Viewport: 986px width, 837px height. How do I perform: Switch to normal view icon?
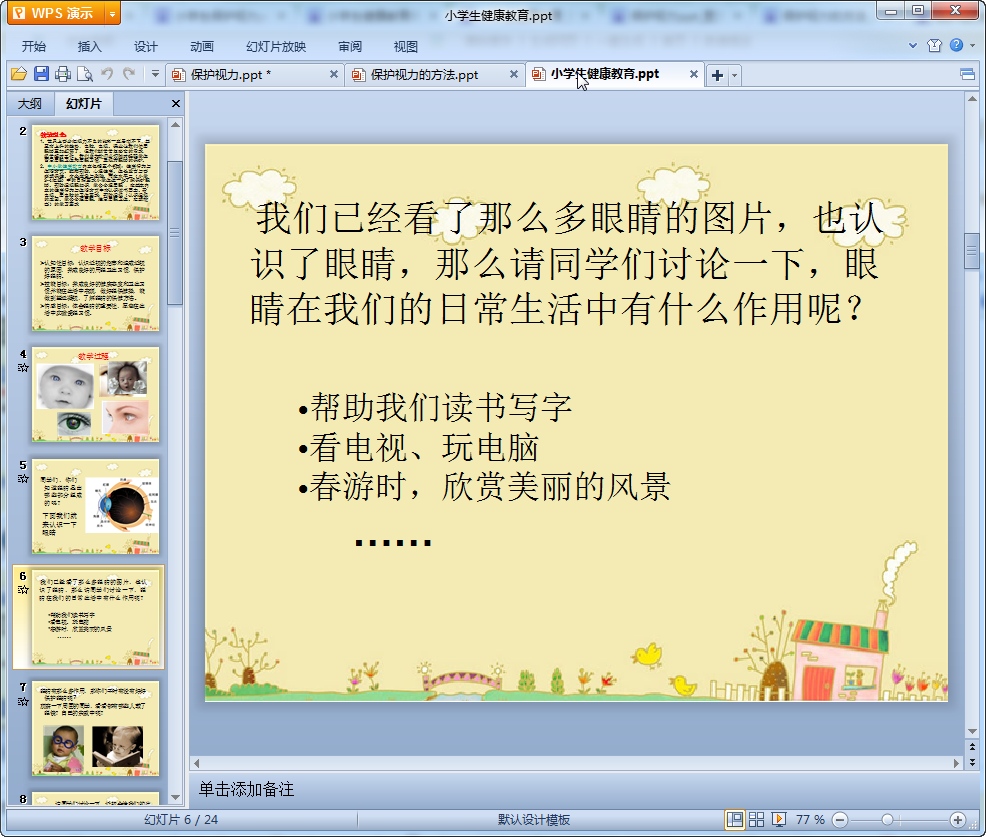[734, 819]
